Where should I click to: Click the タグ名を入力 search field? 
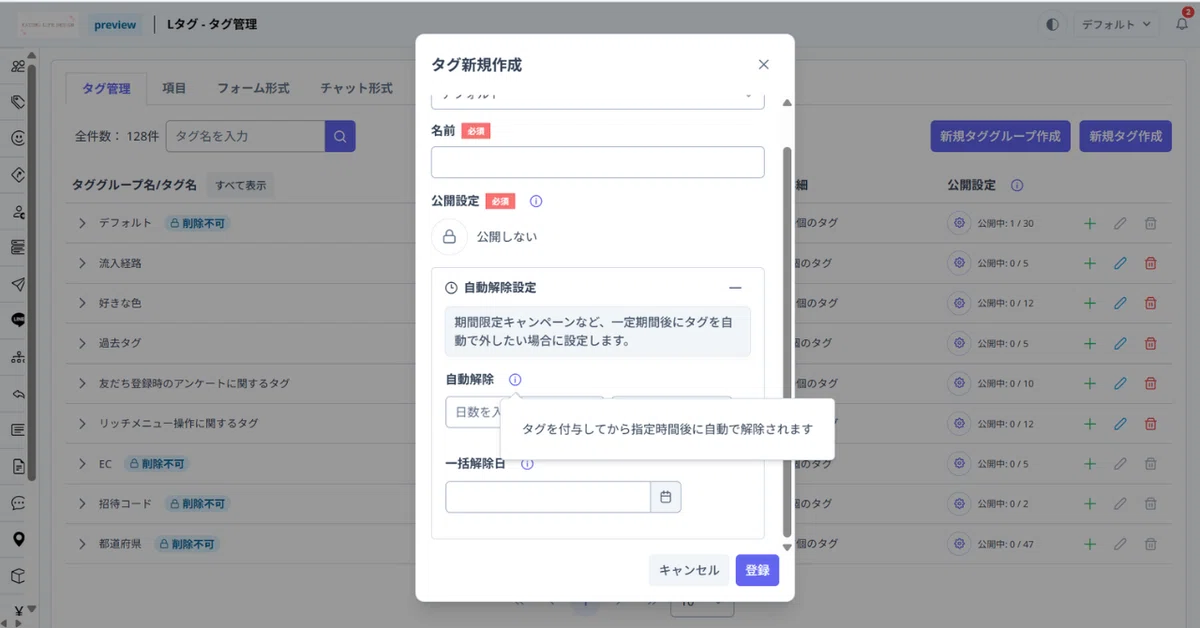245,136
